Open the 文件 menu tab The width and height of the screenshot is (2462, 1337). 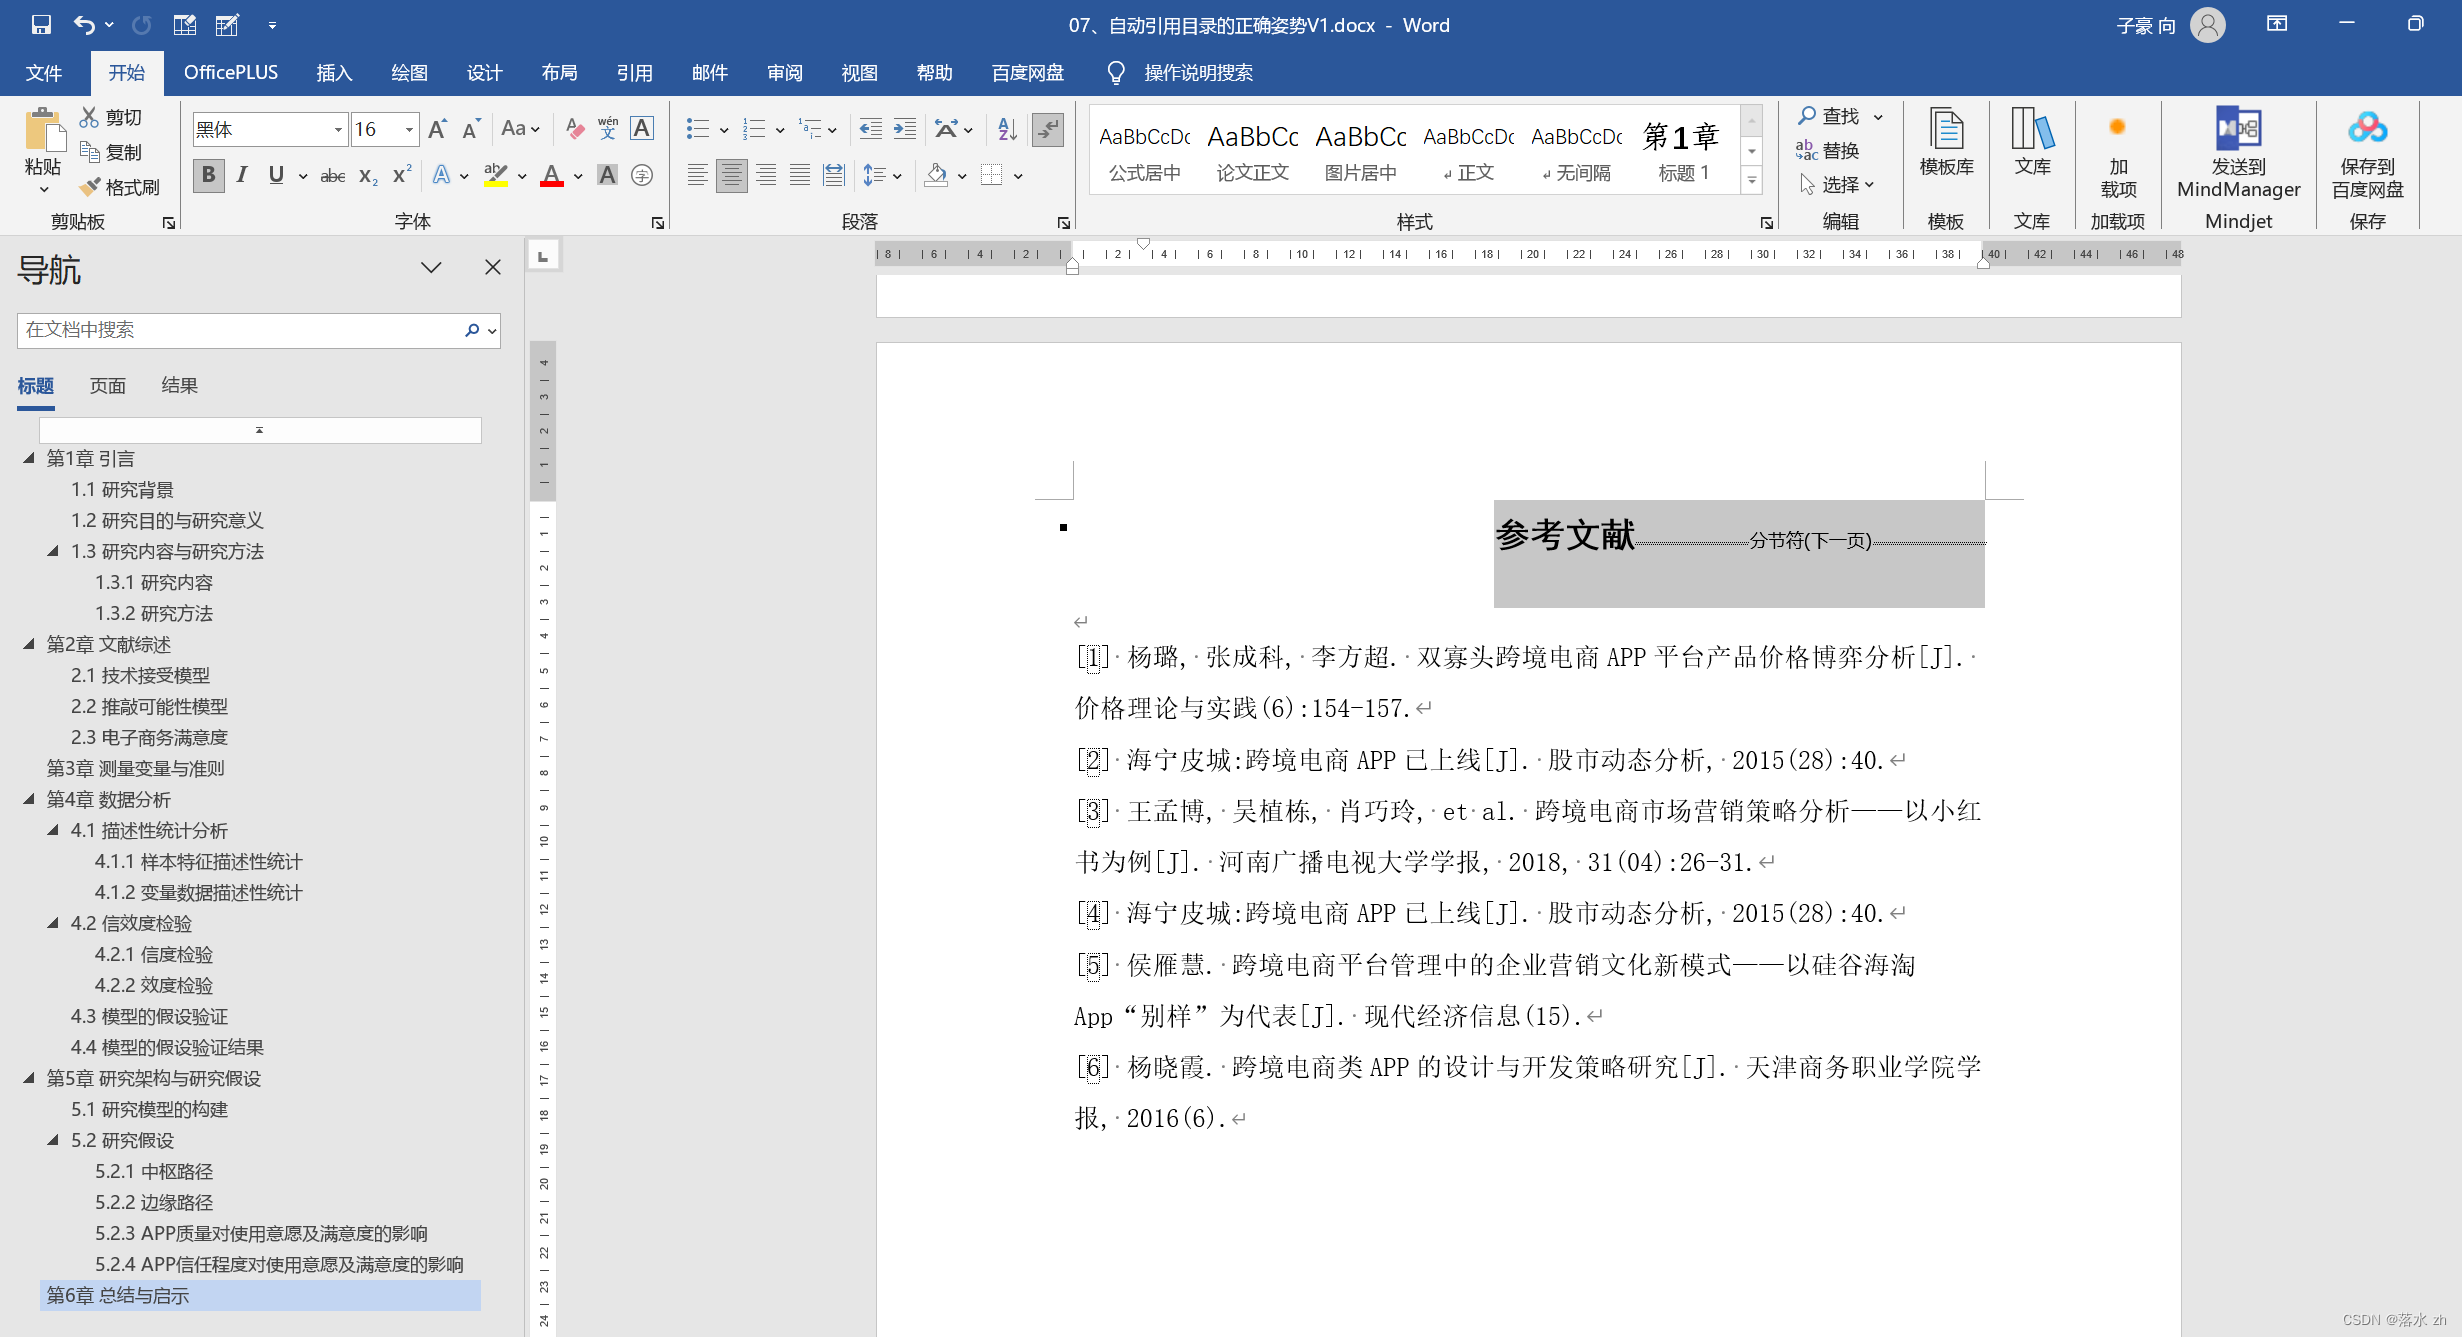pos(43,73)
